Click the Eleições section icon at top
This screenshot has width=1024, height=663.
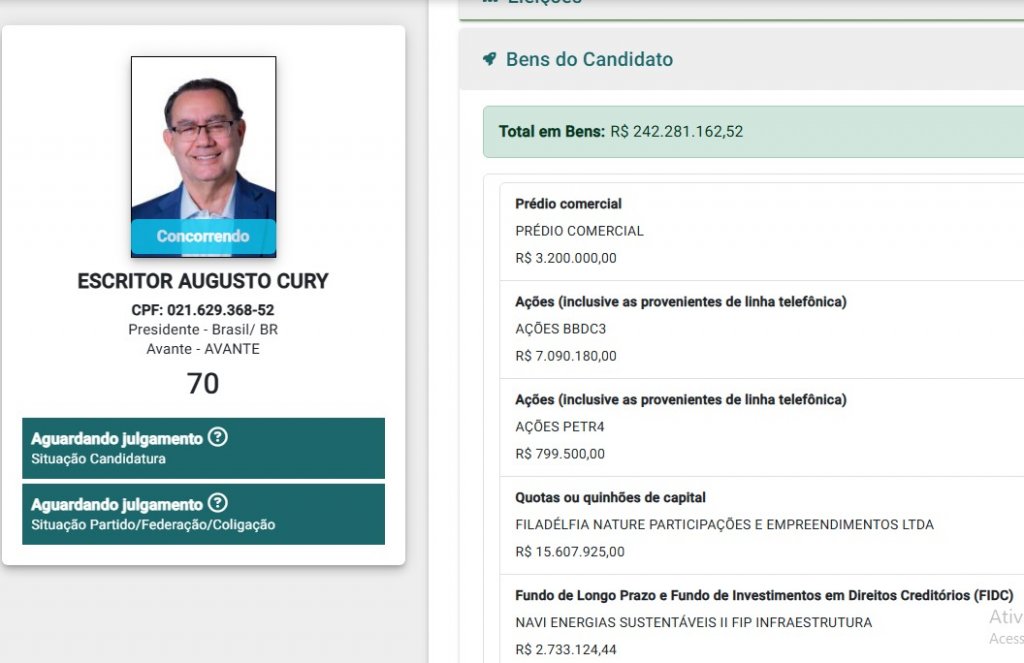pos(490,2)
